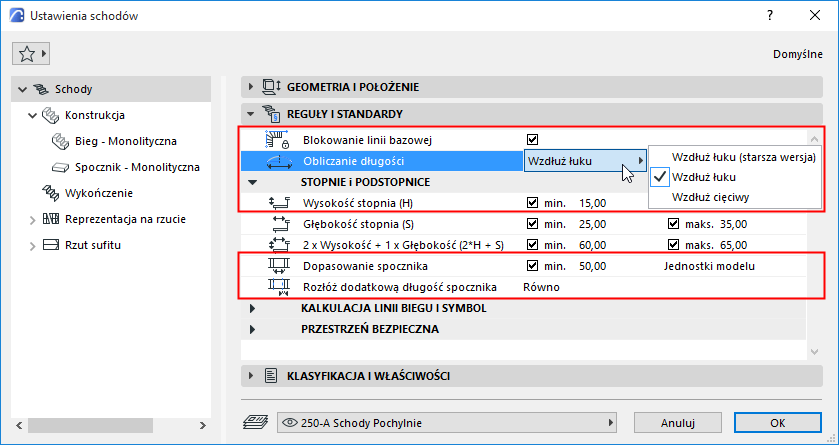Viewport: 839px width, 445px height.
Task: Click the Anuluj button
Action: coord(678,423)
